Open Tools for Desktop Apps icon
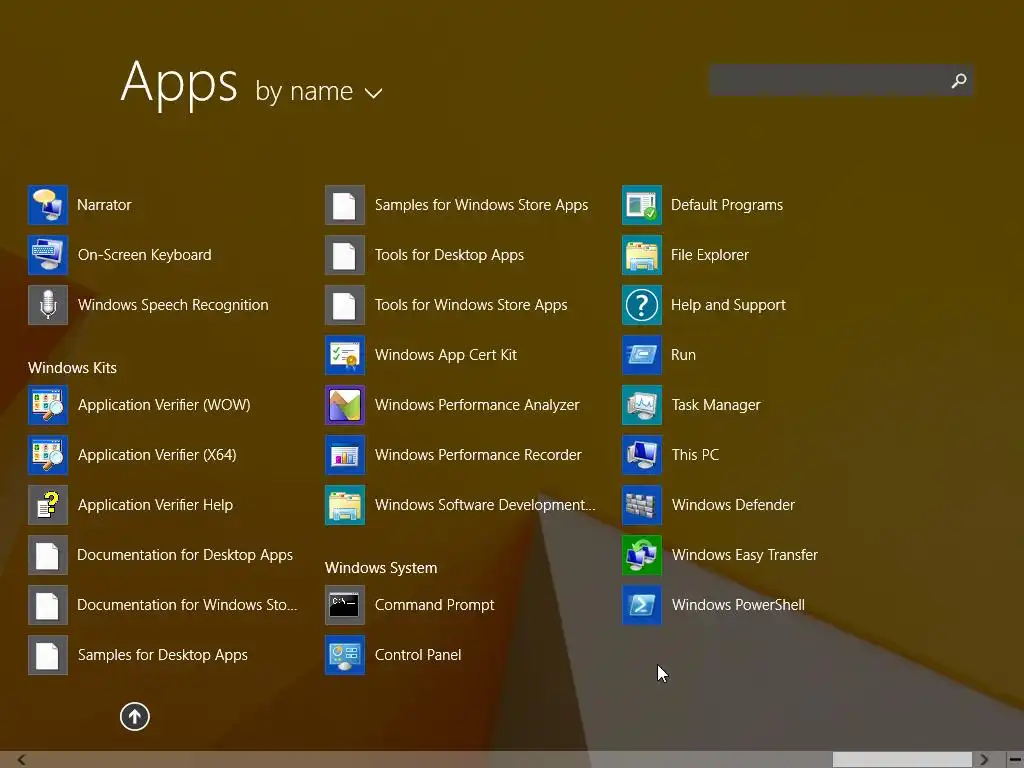 point(345,255)
